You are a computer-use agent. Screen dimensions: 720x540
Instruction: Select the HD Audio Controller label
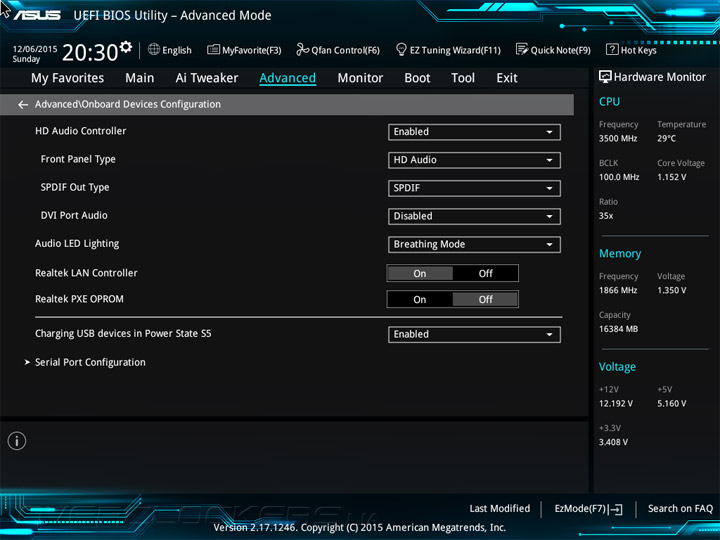80,131
